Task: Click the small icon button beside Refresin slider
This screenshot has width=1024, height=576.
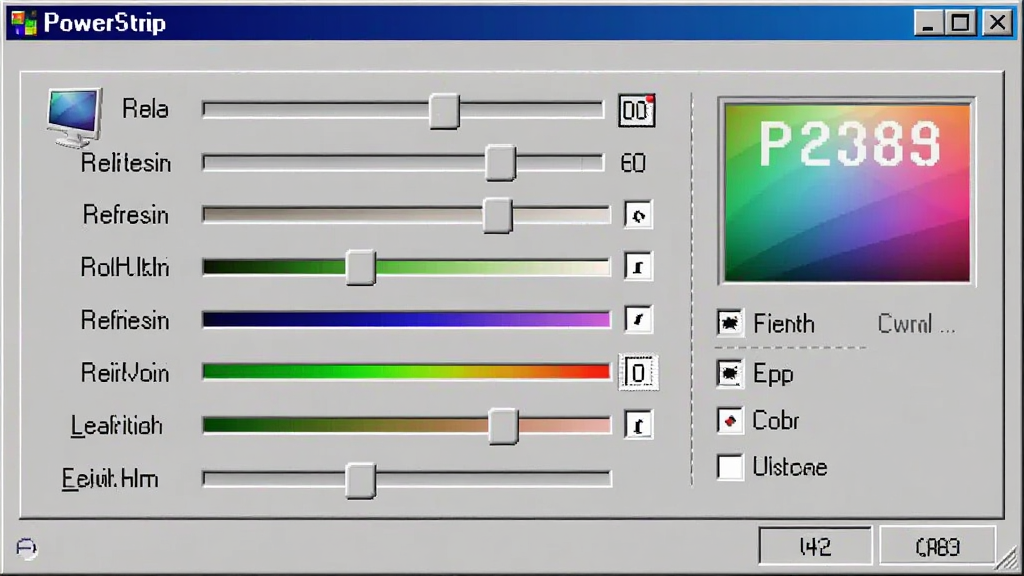Action: pos(638,215)
